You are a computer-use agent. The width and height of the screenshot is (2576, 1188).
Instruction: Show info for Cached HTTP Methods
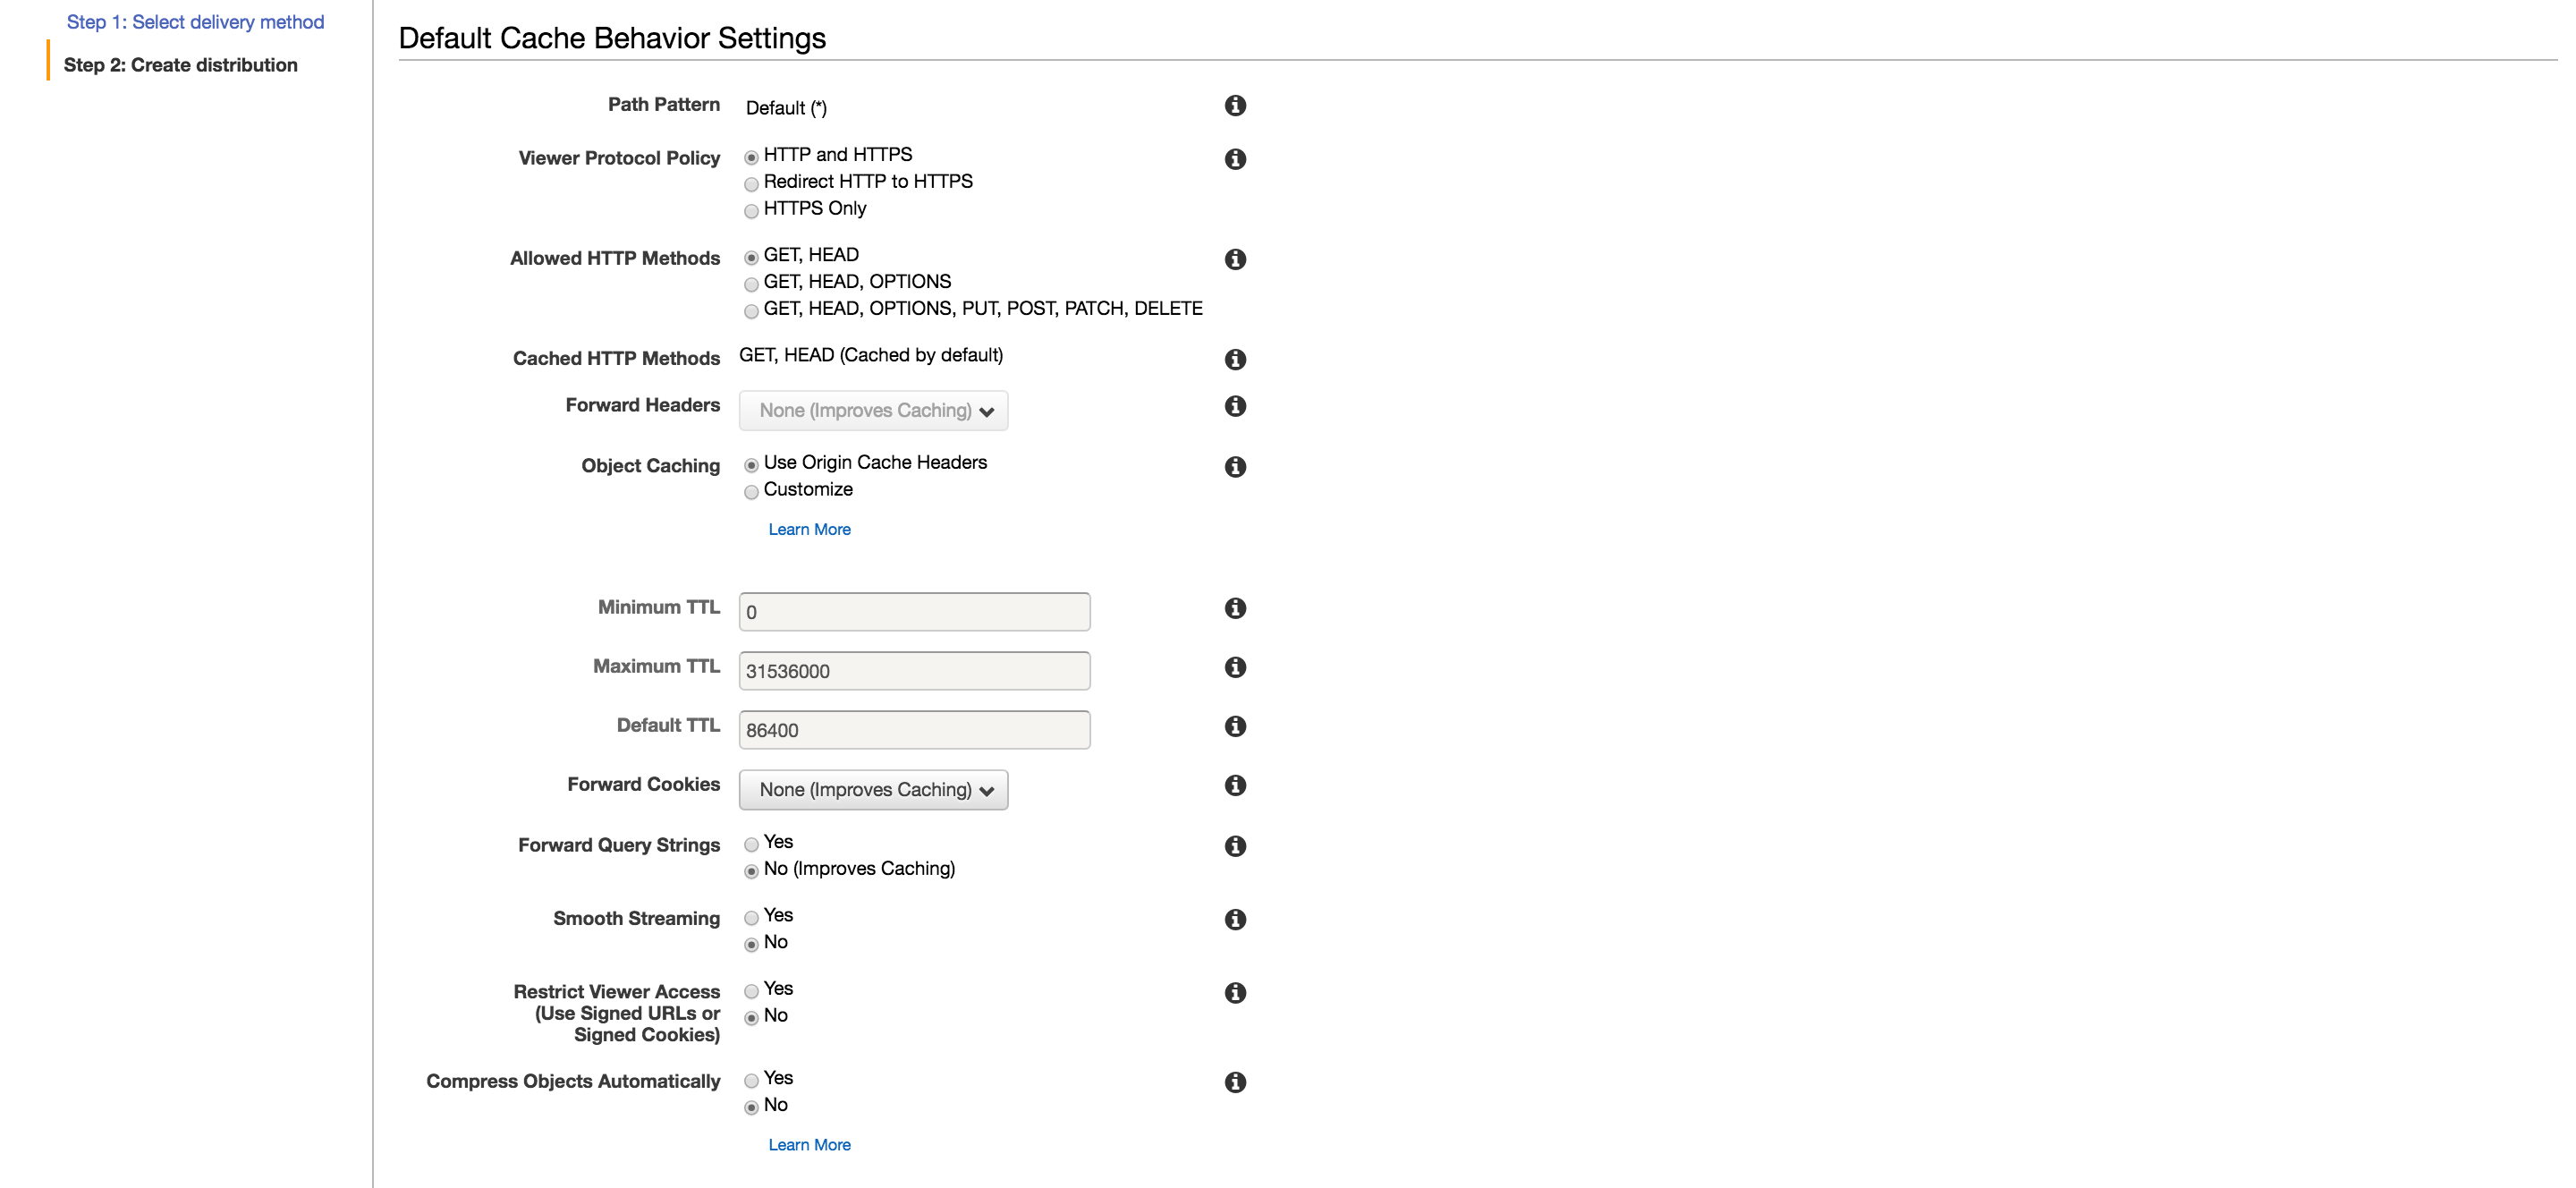pyautogui.click(x=1235, y=359)
